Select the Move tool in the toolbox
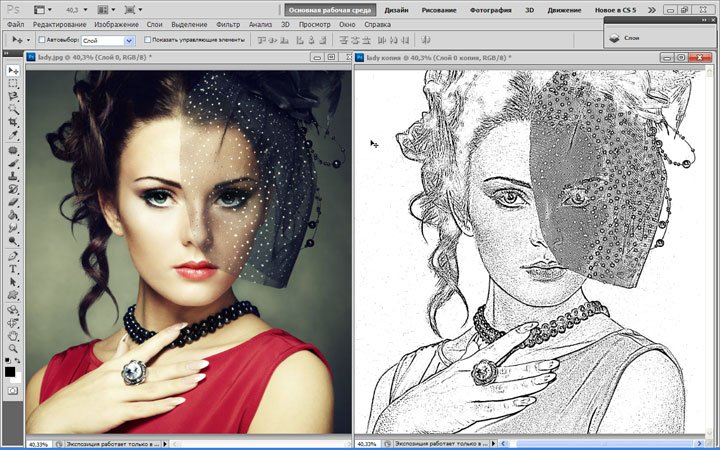Screen dimensions: 720x450 click(x=13, y=71)
